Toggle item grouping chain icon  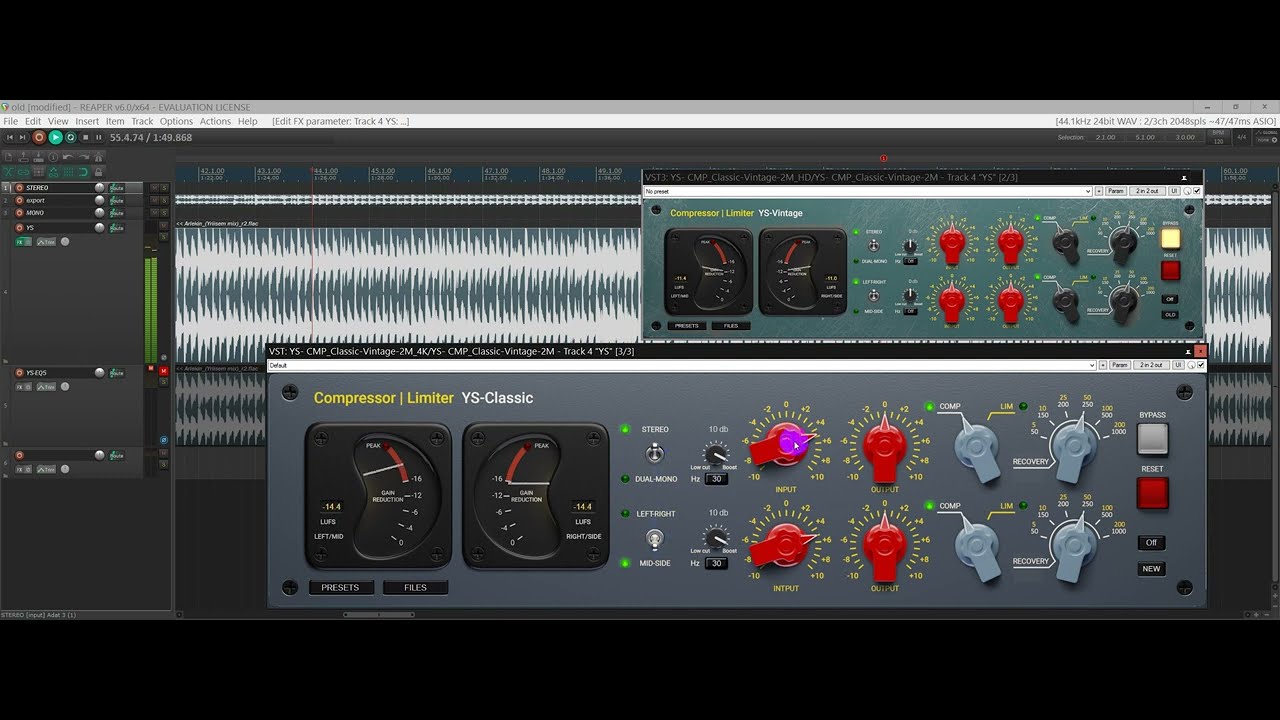pyautogui.click(x=23, y=172)
